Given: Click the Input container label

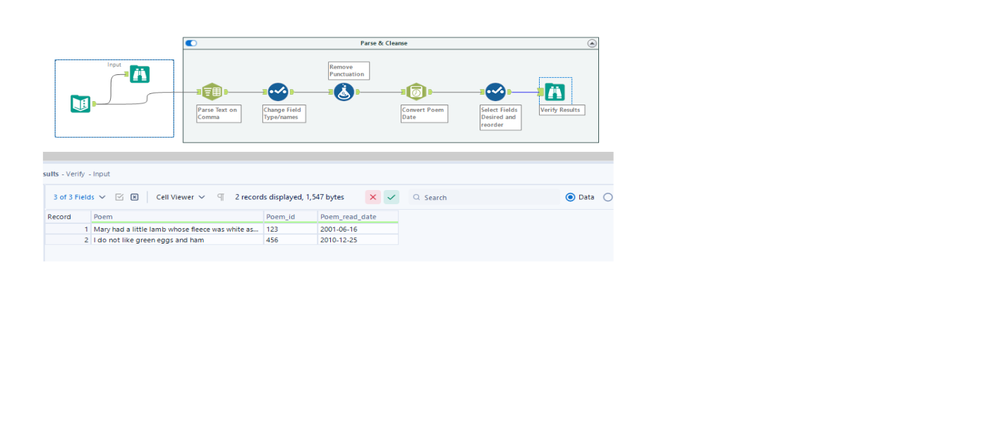Looking at the screenshot, I should pyautogui.click(x=114, y=64).
